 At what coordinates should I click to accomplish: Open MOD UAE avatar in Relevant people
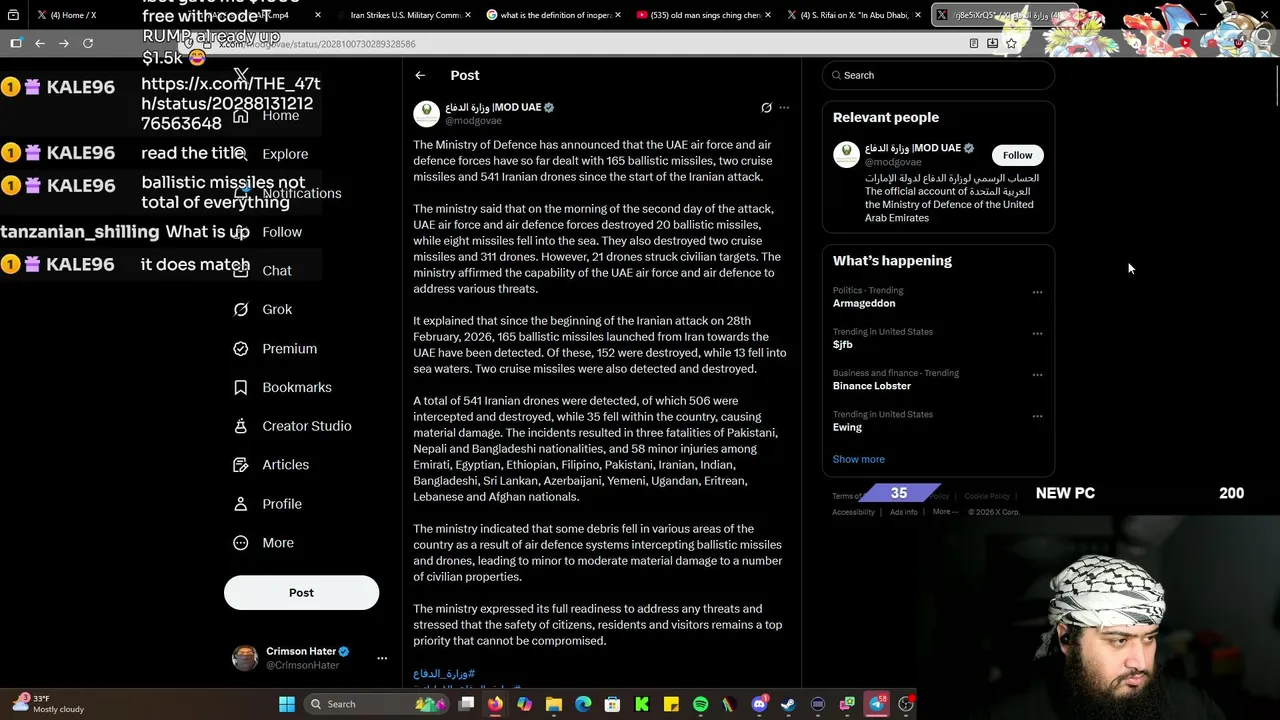pyautogui.click(x=847, y=154)
